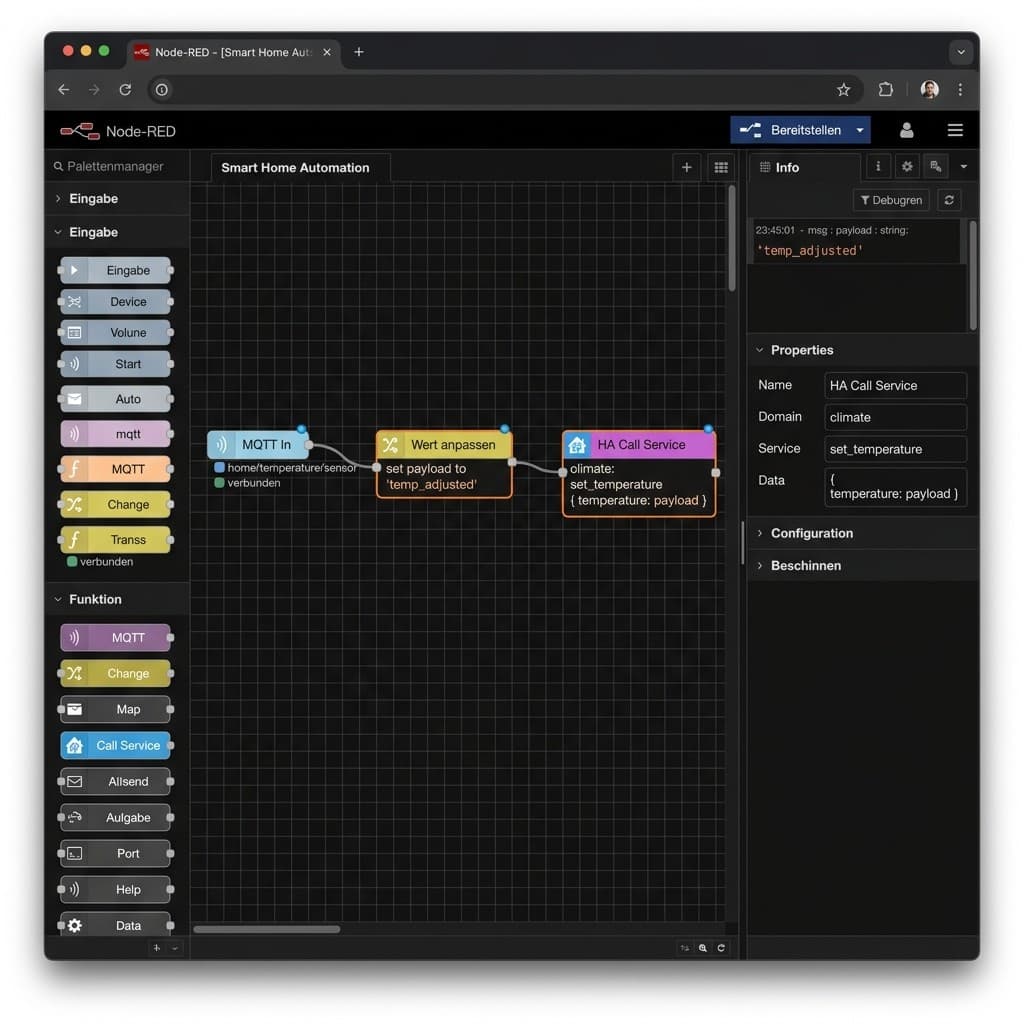Click the reset view icon in footer

point(721,948)
